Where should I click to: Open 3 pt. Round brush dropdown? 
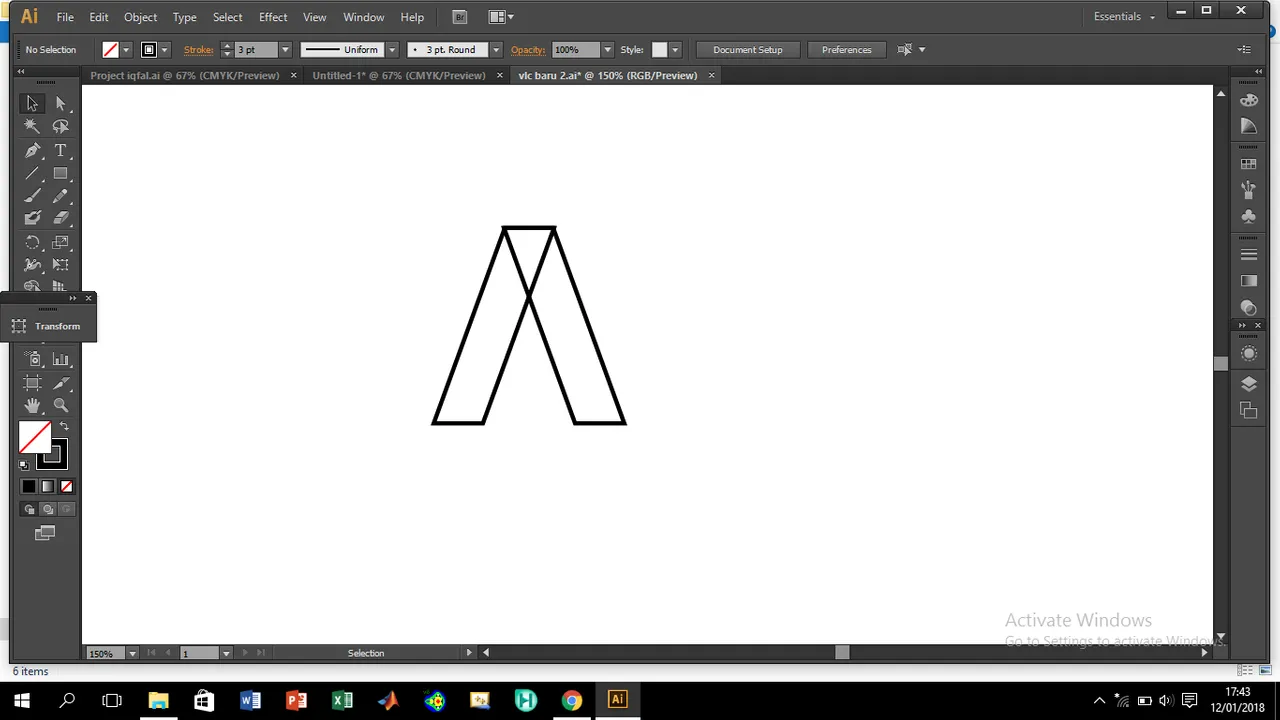pos(496,50)
